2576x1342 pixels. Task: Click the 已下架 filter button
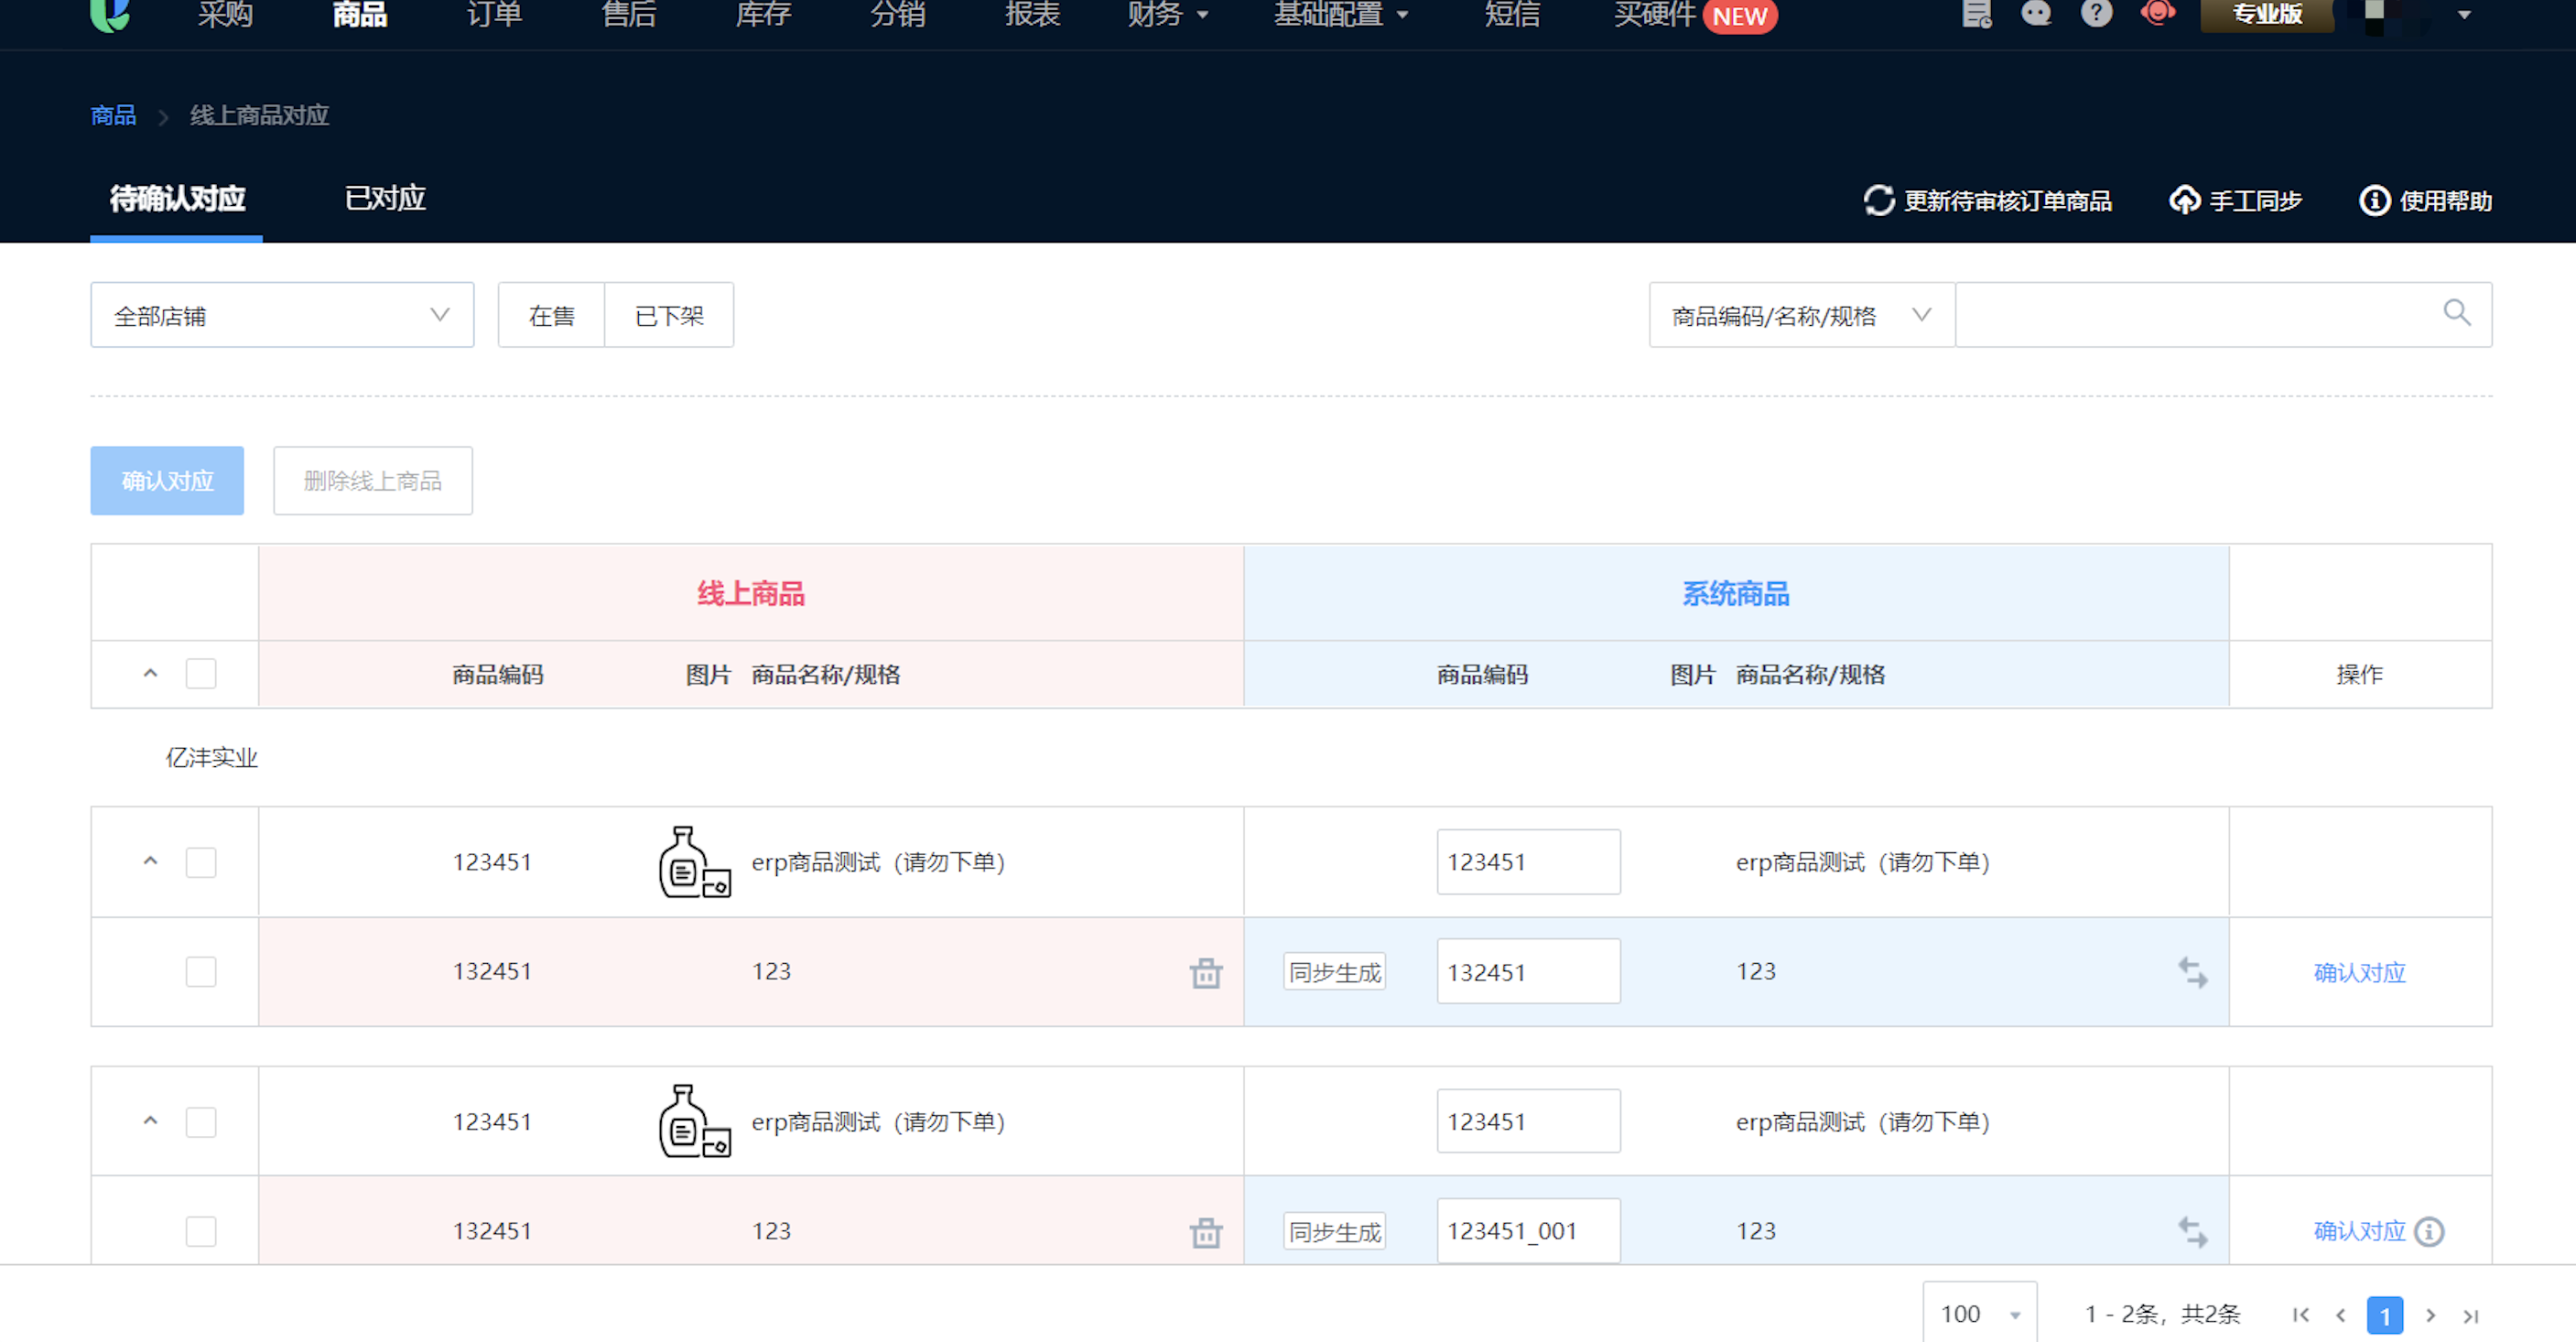(669, 315)
